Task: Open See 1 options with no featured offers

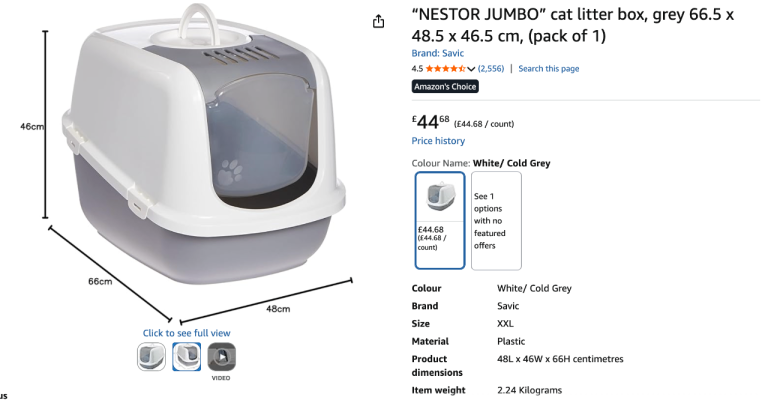Action: coord(496,220)
